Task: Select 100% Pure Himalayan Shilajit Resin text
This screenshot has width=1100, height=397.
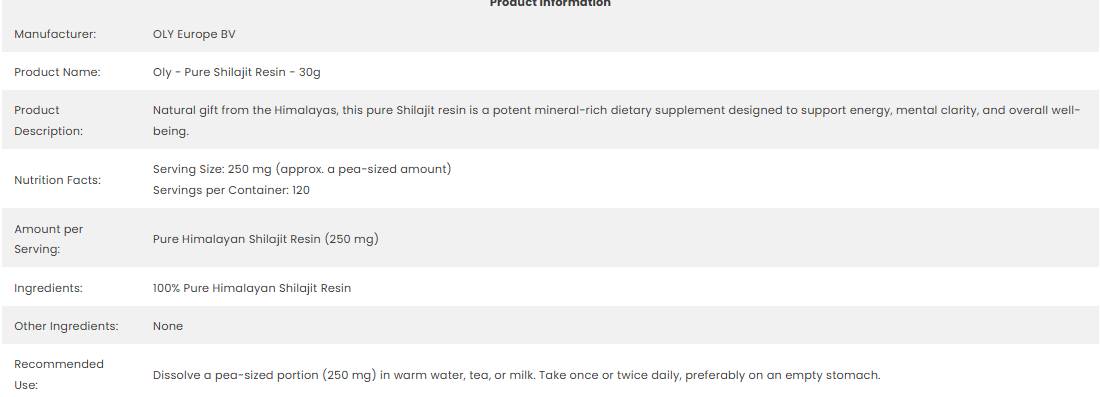Action: (x=252, y=288)
